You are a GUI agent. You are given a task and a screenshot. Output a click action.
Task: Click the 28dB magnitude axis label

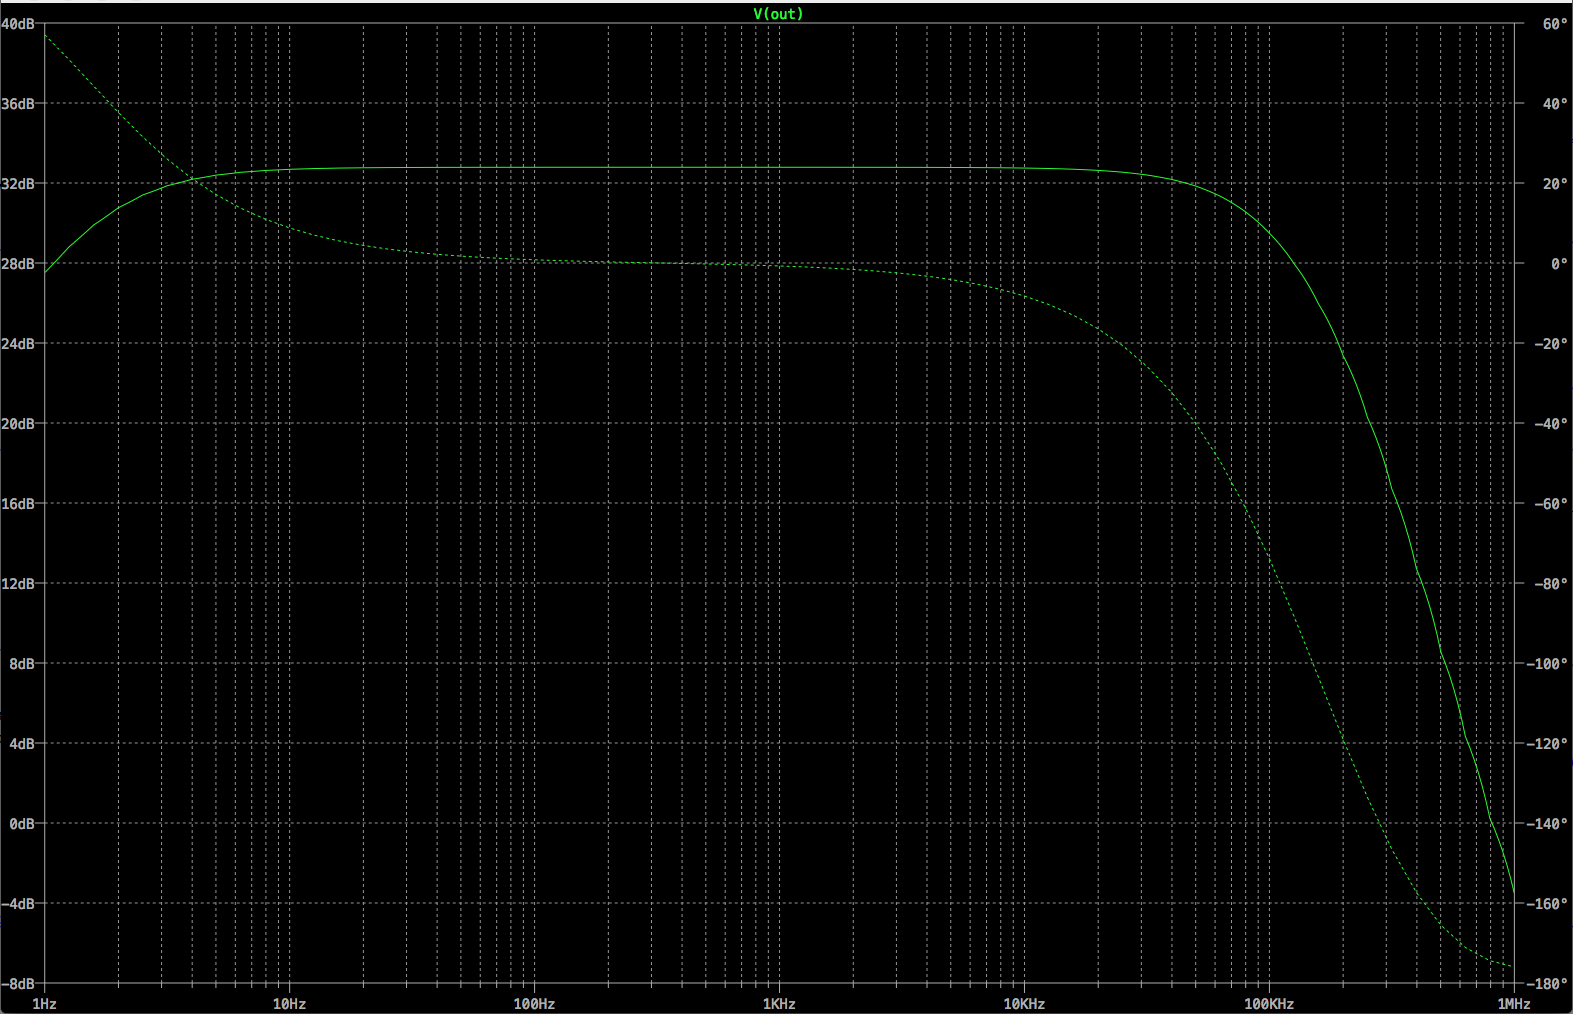[18, 264]
